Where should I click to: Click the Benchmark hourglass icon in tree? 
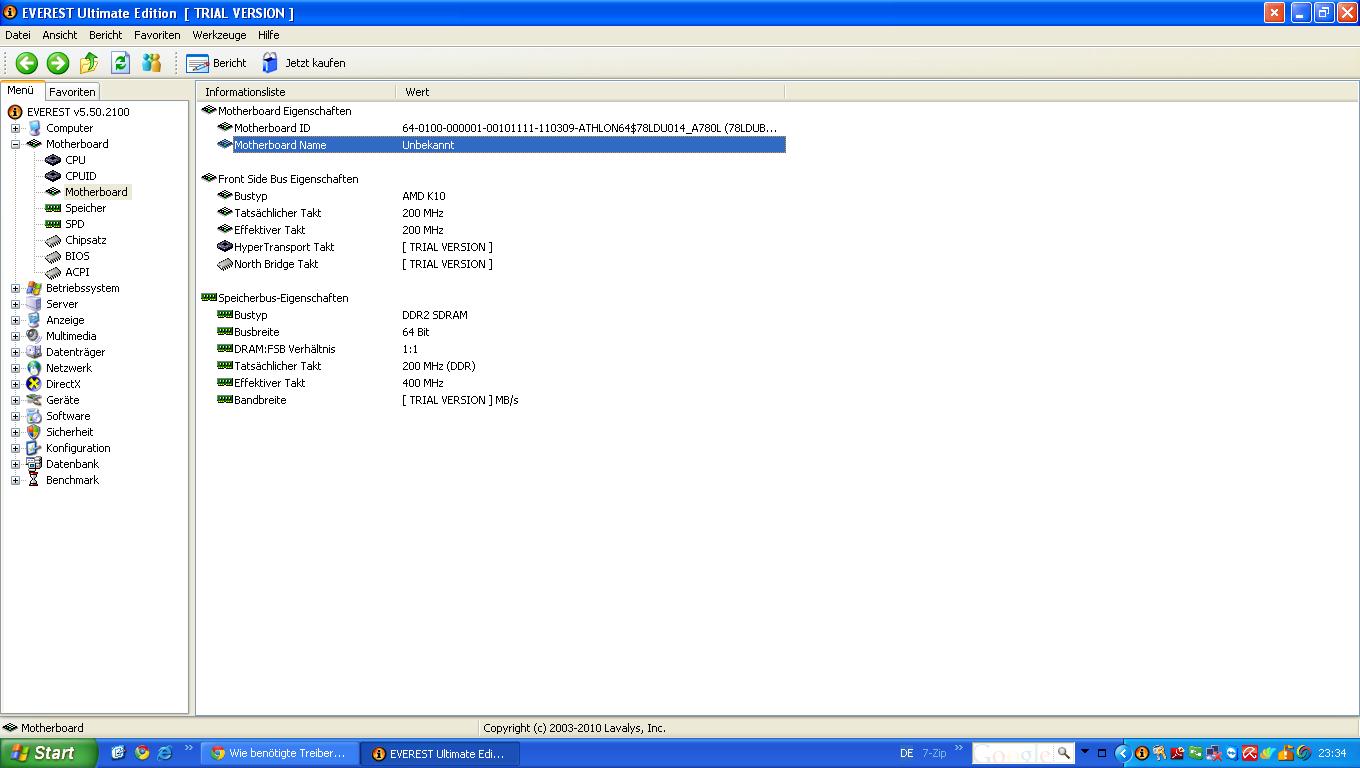(34, 480)
